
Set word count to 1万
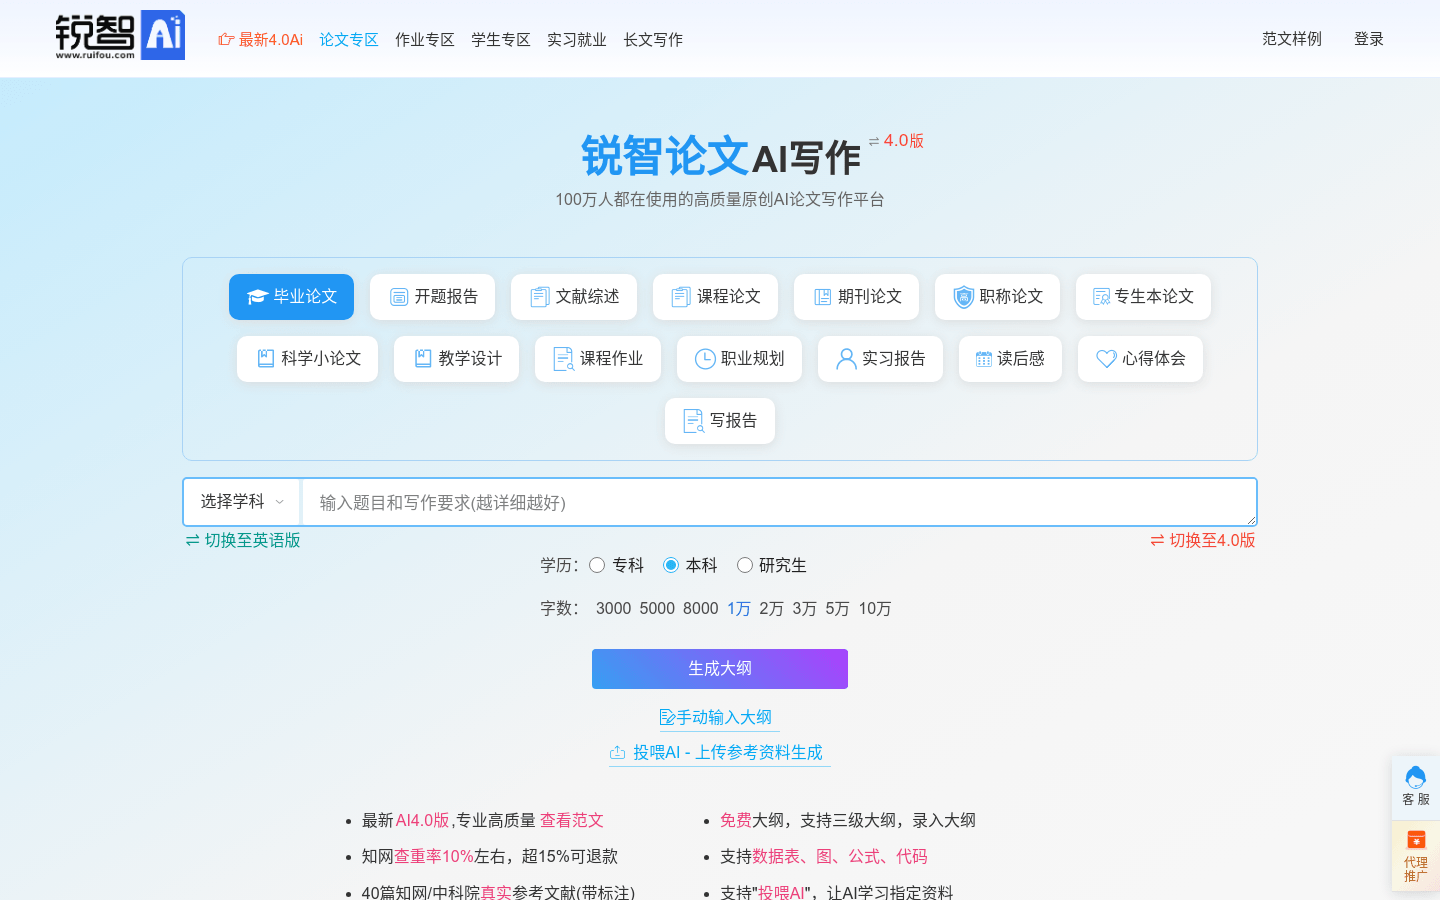(x=739, y=608)
